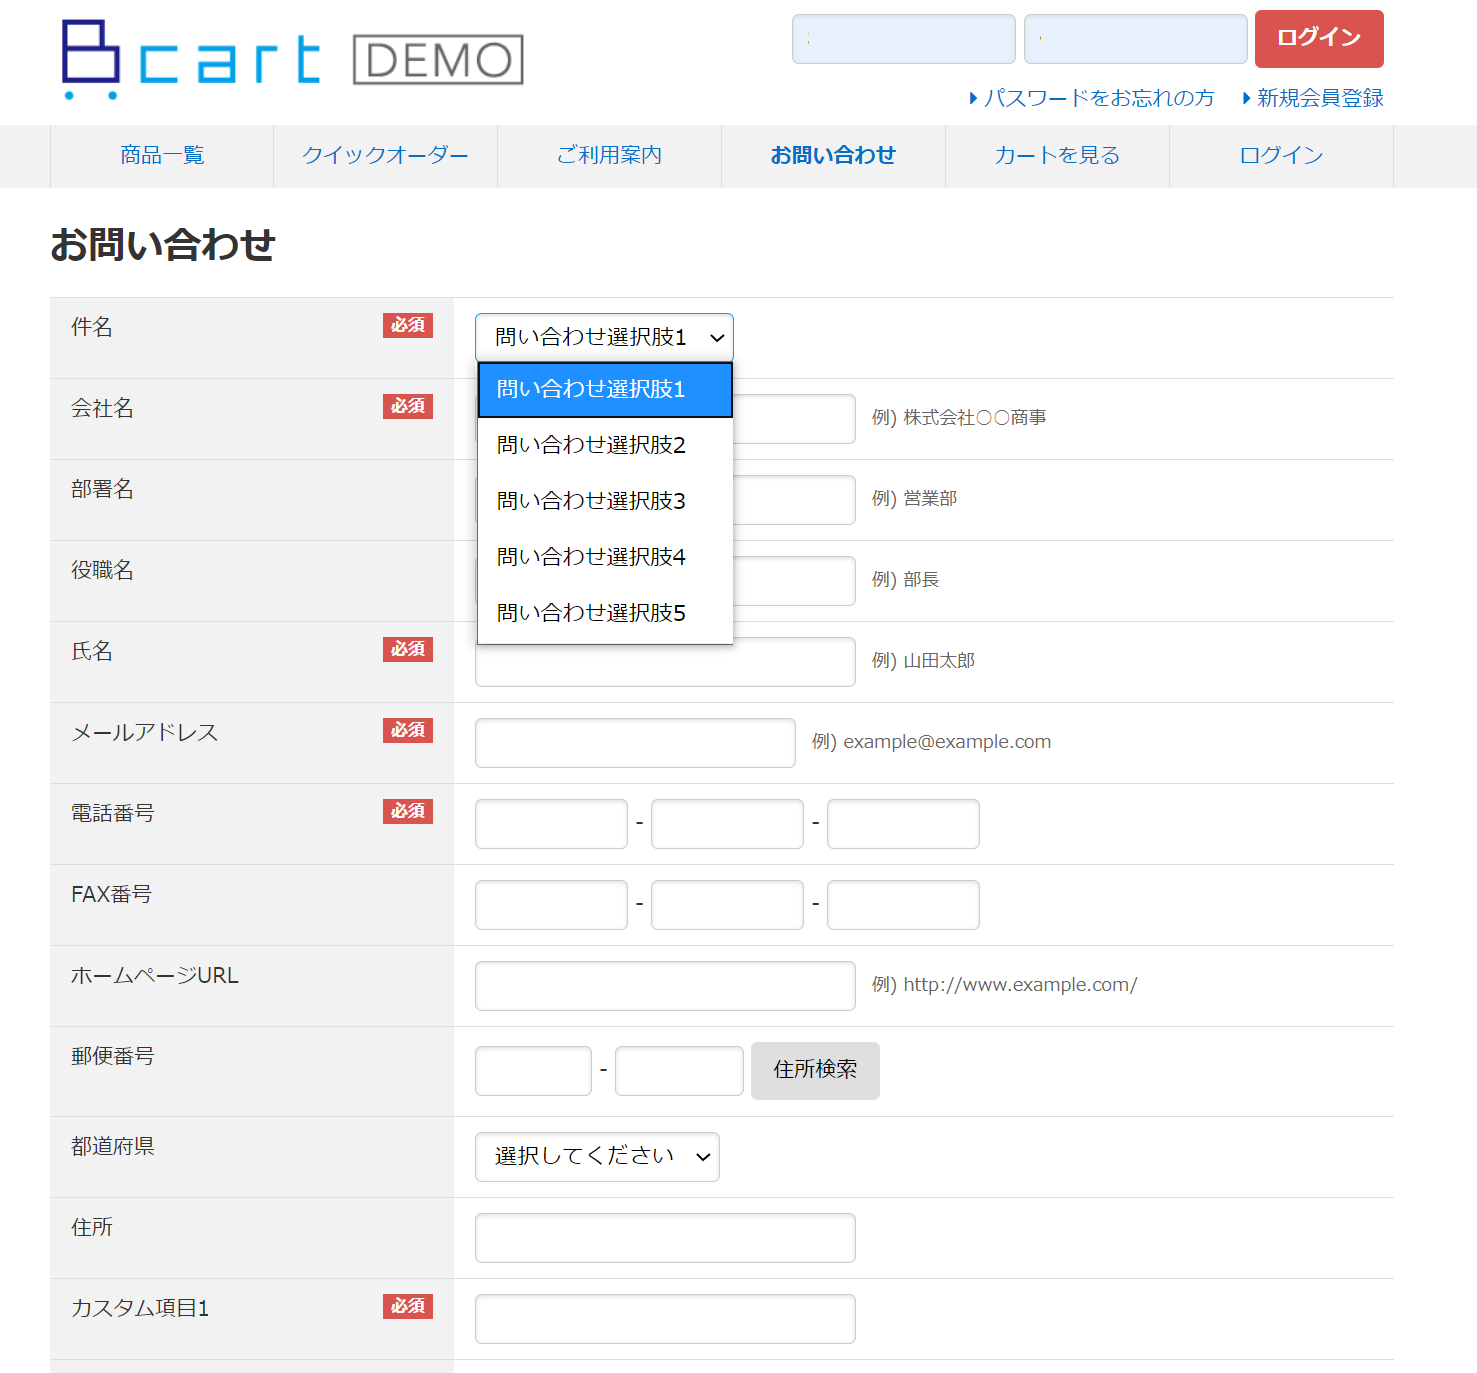This screenshot has width=1477, height=1373.
Task: Click the 住所検索 button
Action: (x=815, y=1071)
